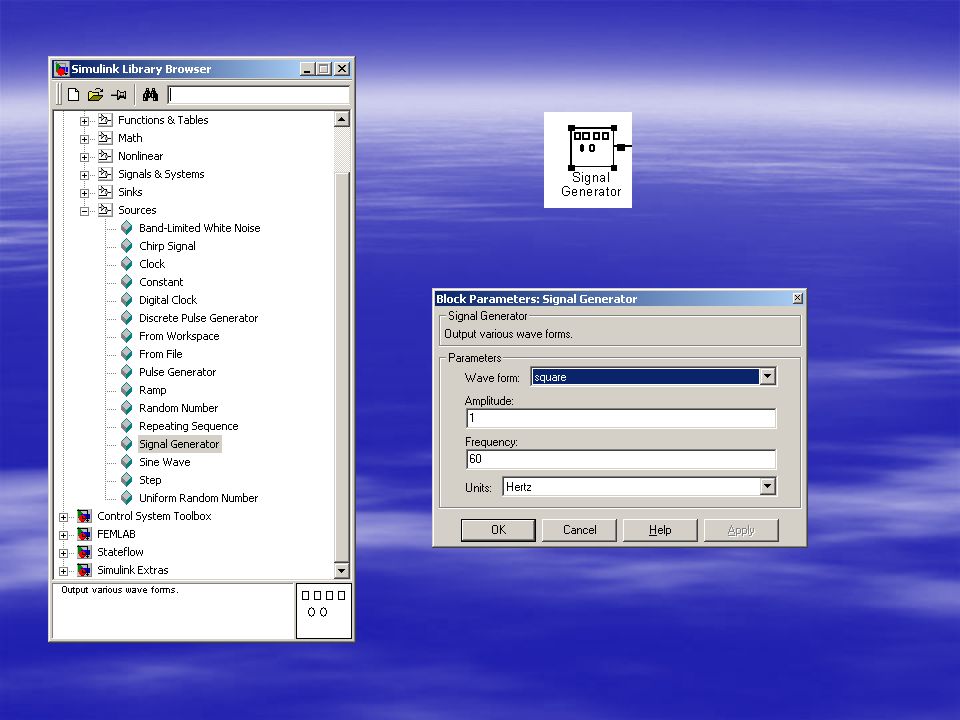Select the Discrete Pulse Generator block icon
960x720 pixels.
coord(127,318)
